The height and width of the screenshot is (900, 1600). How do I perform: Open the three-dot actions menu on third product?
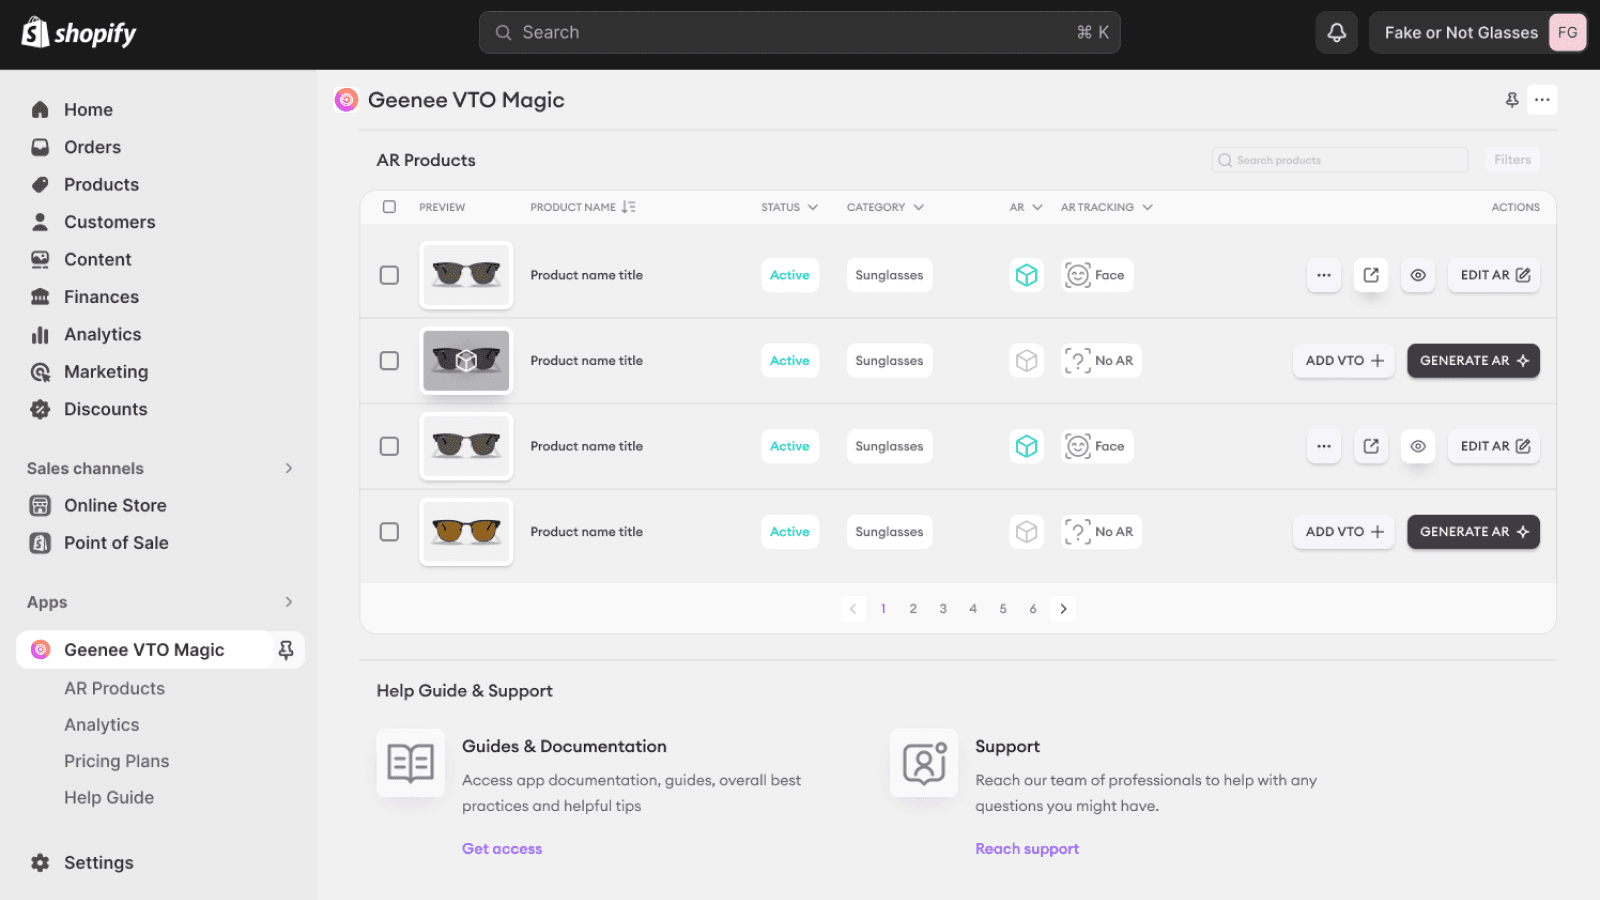pyautogui.click(x=1323, y=446)
